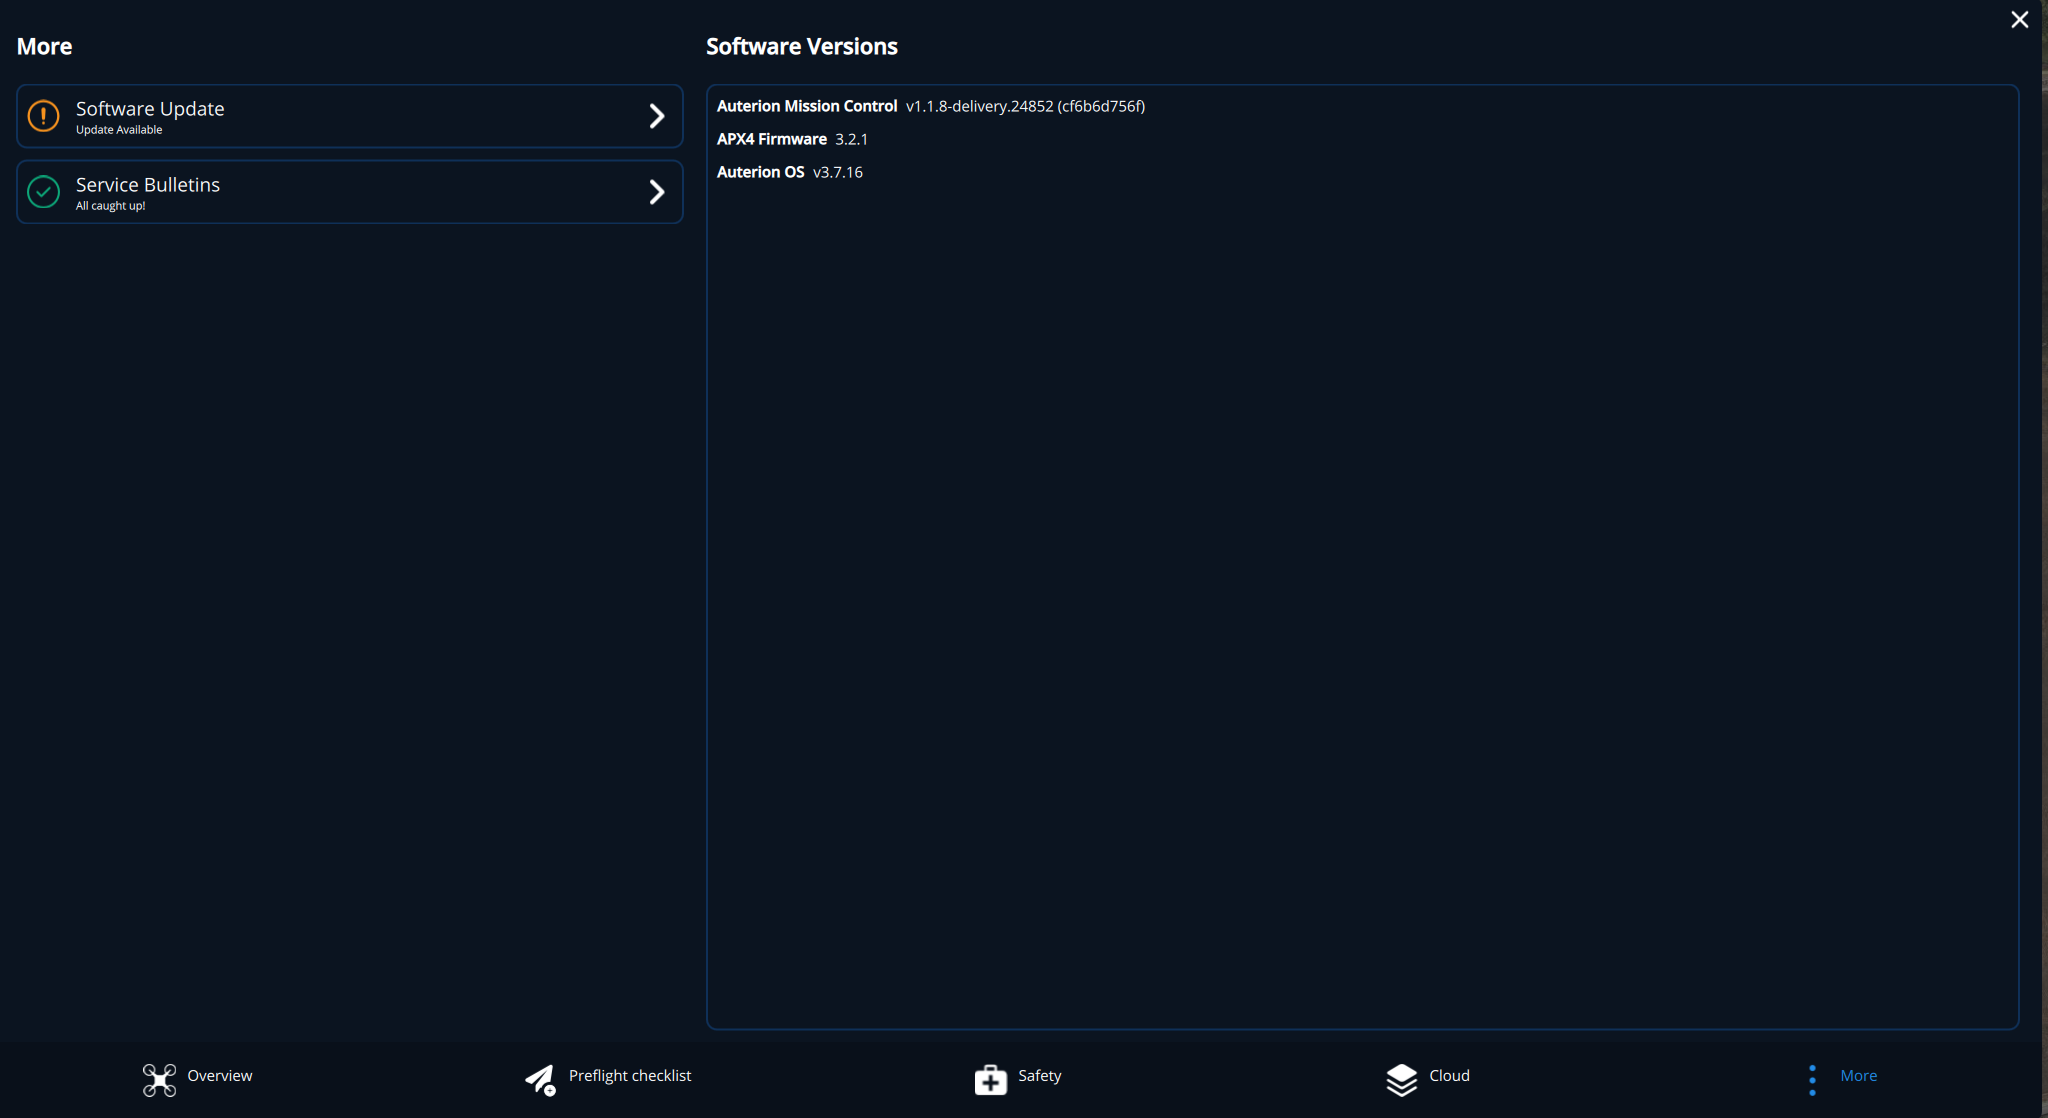Switch to Preflight checklist tab

(x=629, y=1076)
